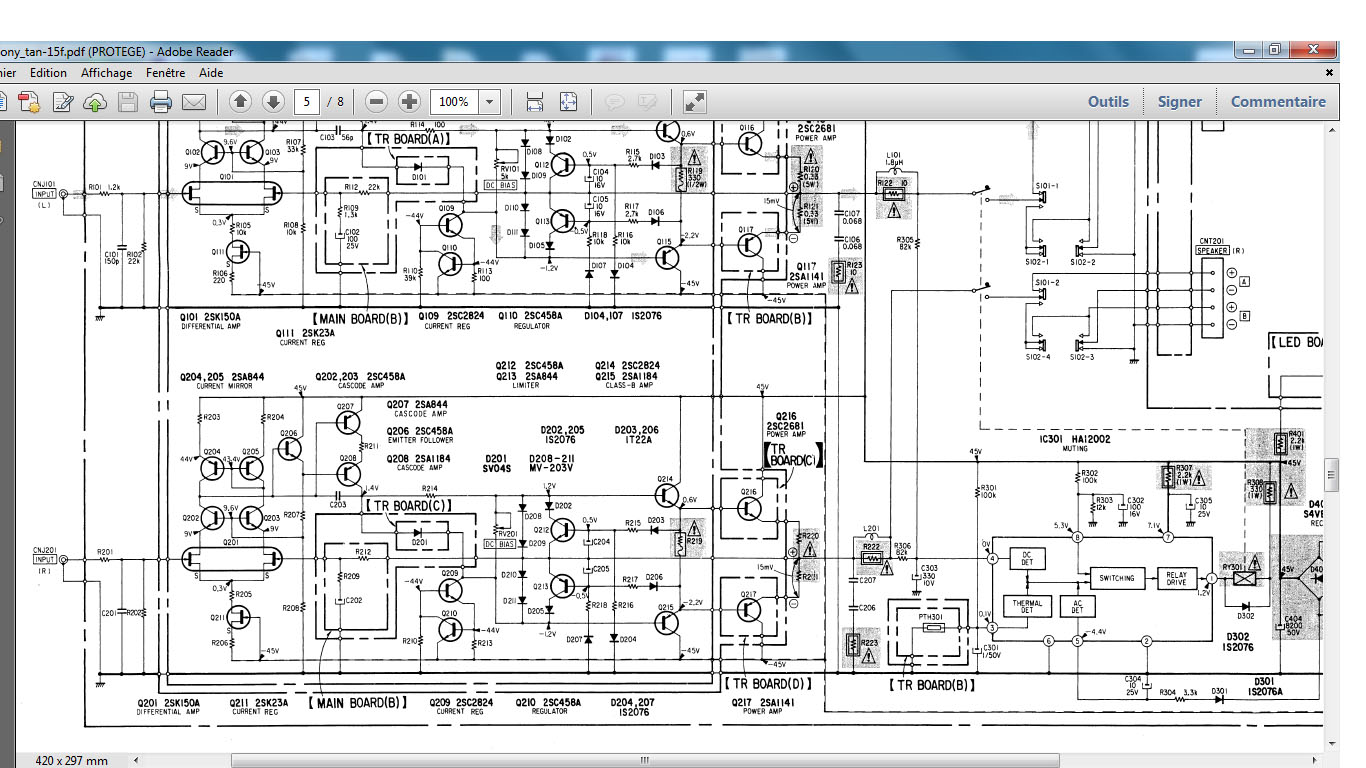This screenshot has height=768, width=1366.
Task: Open the Affichage menu
Action: (106, 73)
